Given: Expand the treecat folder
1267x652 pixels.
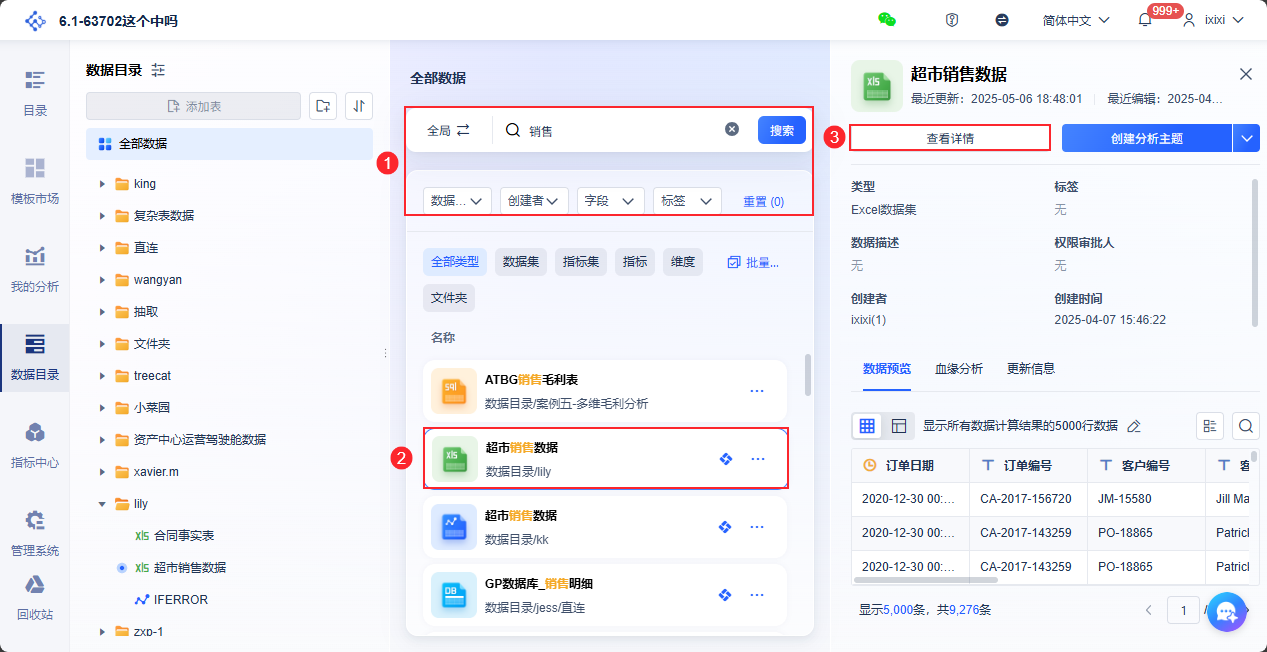Looking at the screenshot, I should pos(103,376).
